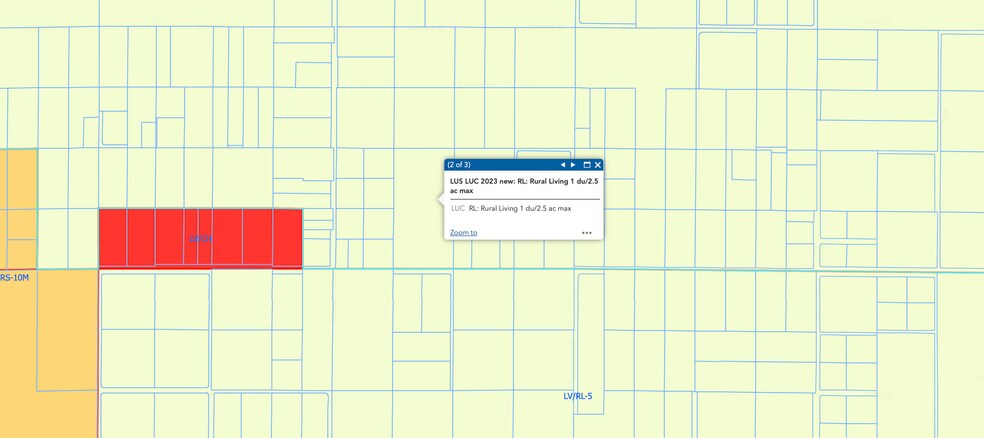
Task: Select the rightmost red highlighted parcel
Action: point(287,238)
